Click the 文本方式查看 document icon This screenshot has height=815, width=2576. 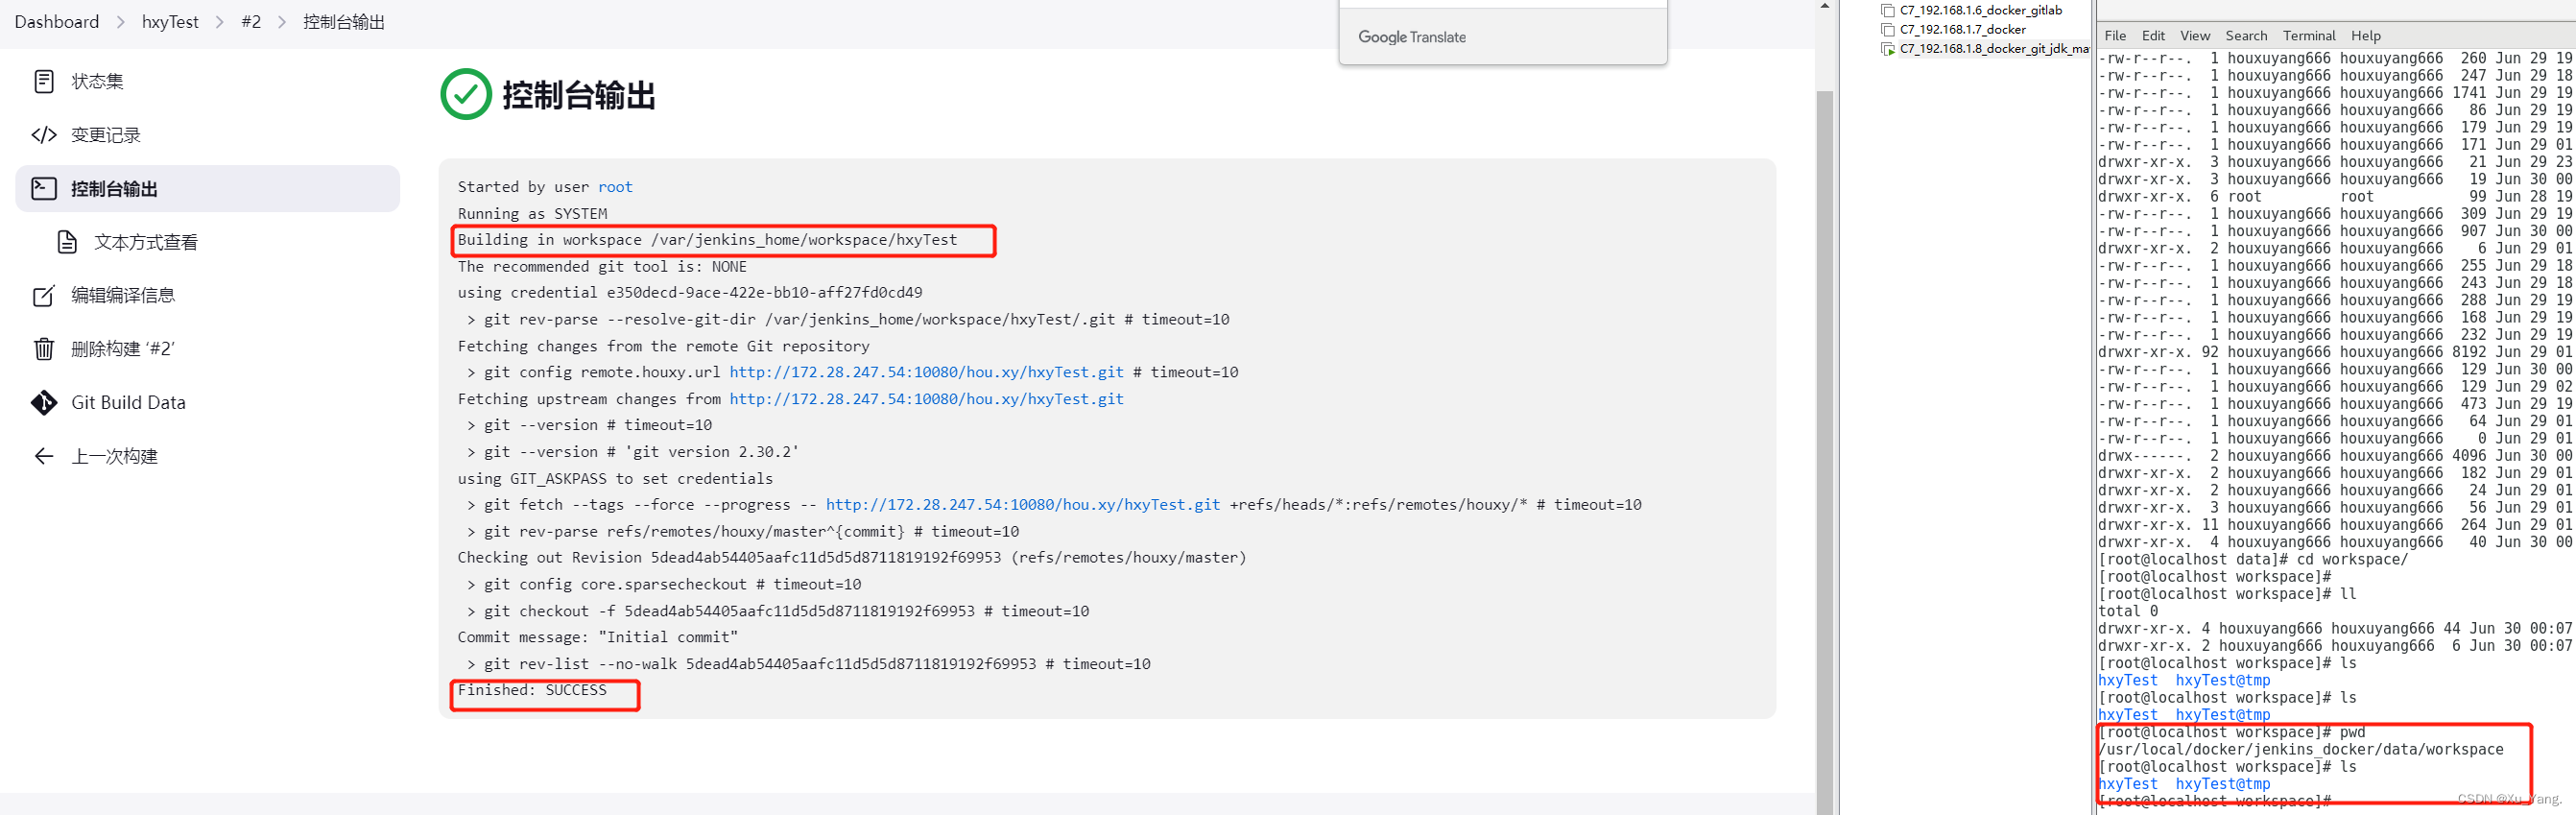(67, 242)
